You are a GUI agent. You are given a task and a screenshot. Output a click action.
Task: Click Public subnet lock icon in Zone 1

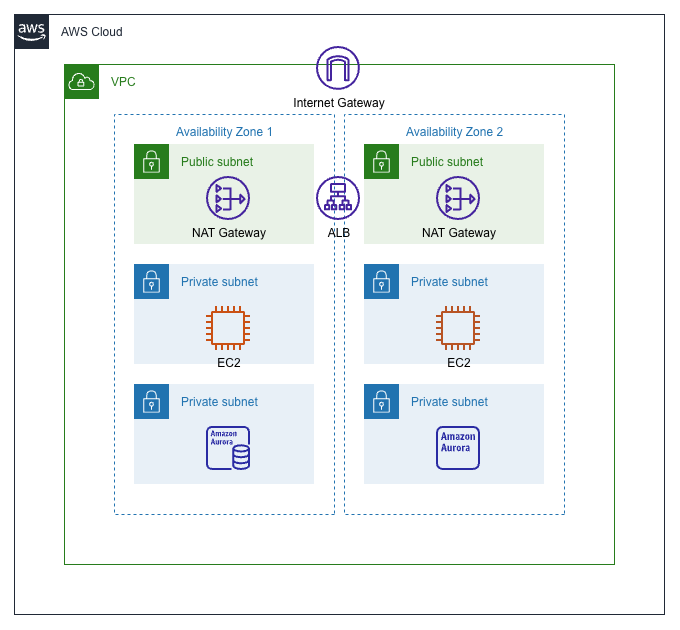[151, 161]
